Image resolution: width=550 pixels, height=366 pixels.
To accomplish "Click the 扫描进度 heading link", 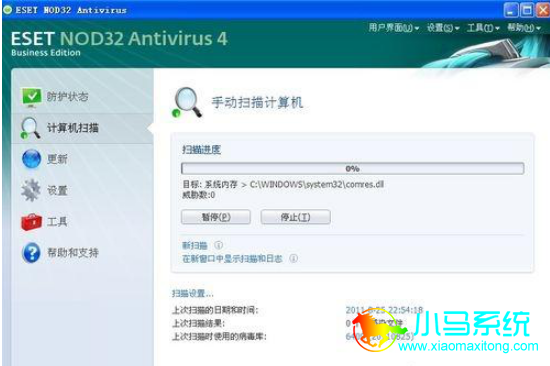I will [201, 149].
